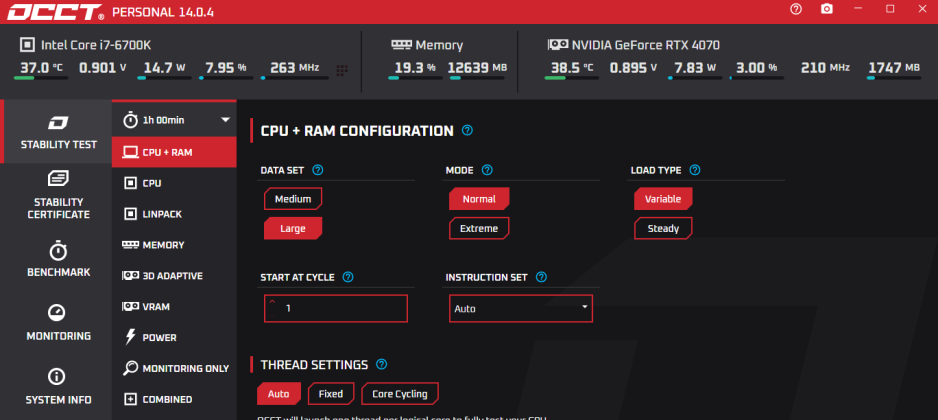Select the CPU + RAM test
The width and height of the screenshot is (938, 420).
[174, 152]
